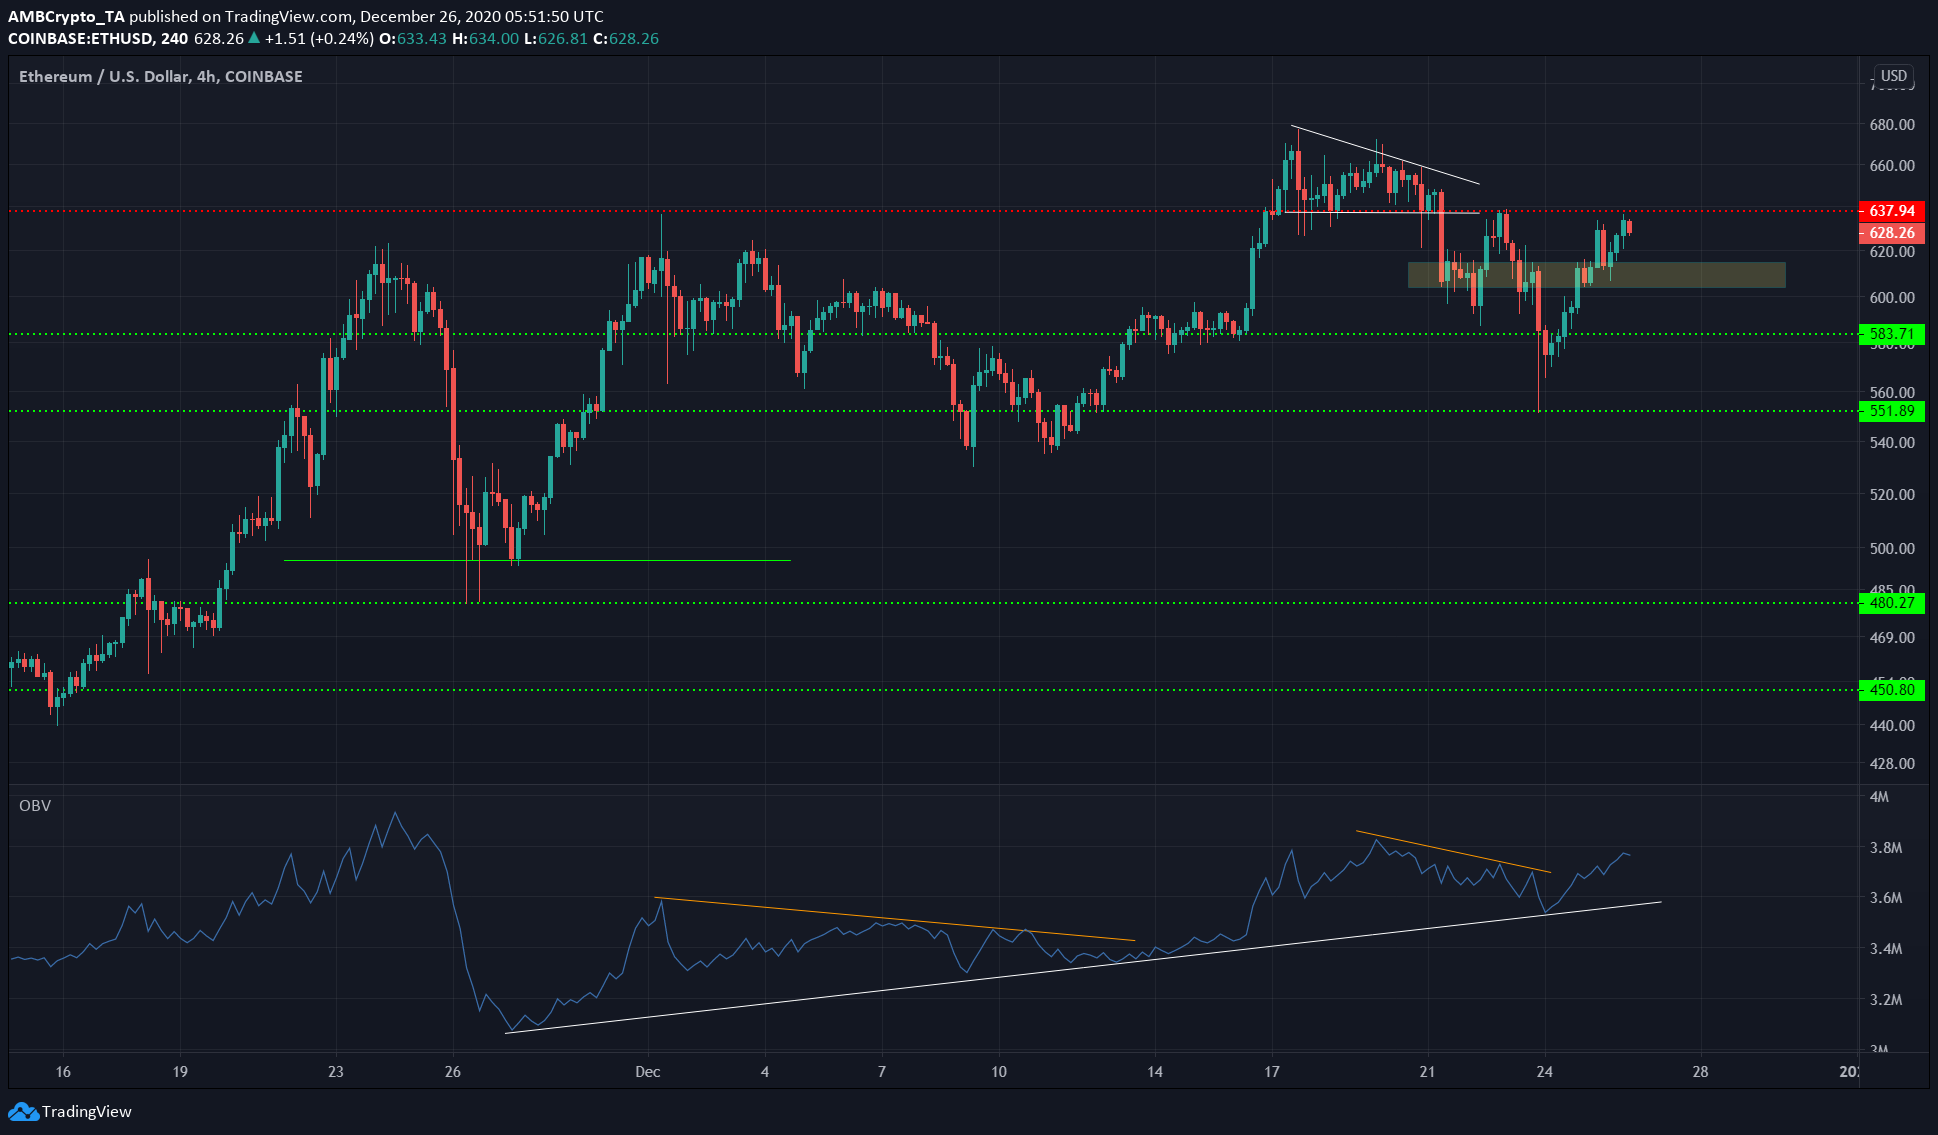1938x1135 pixels.
Task: Click the Ethereum / U.S. Dollar chart title
Action: (161, 77)
